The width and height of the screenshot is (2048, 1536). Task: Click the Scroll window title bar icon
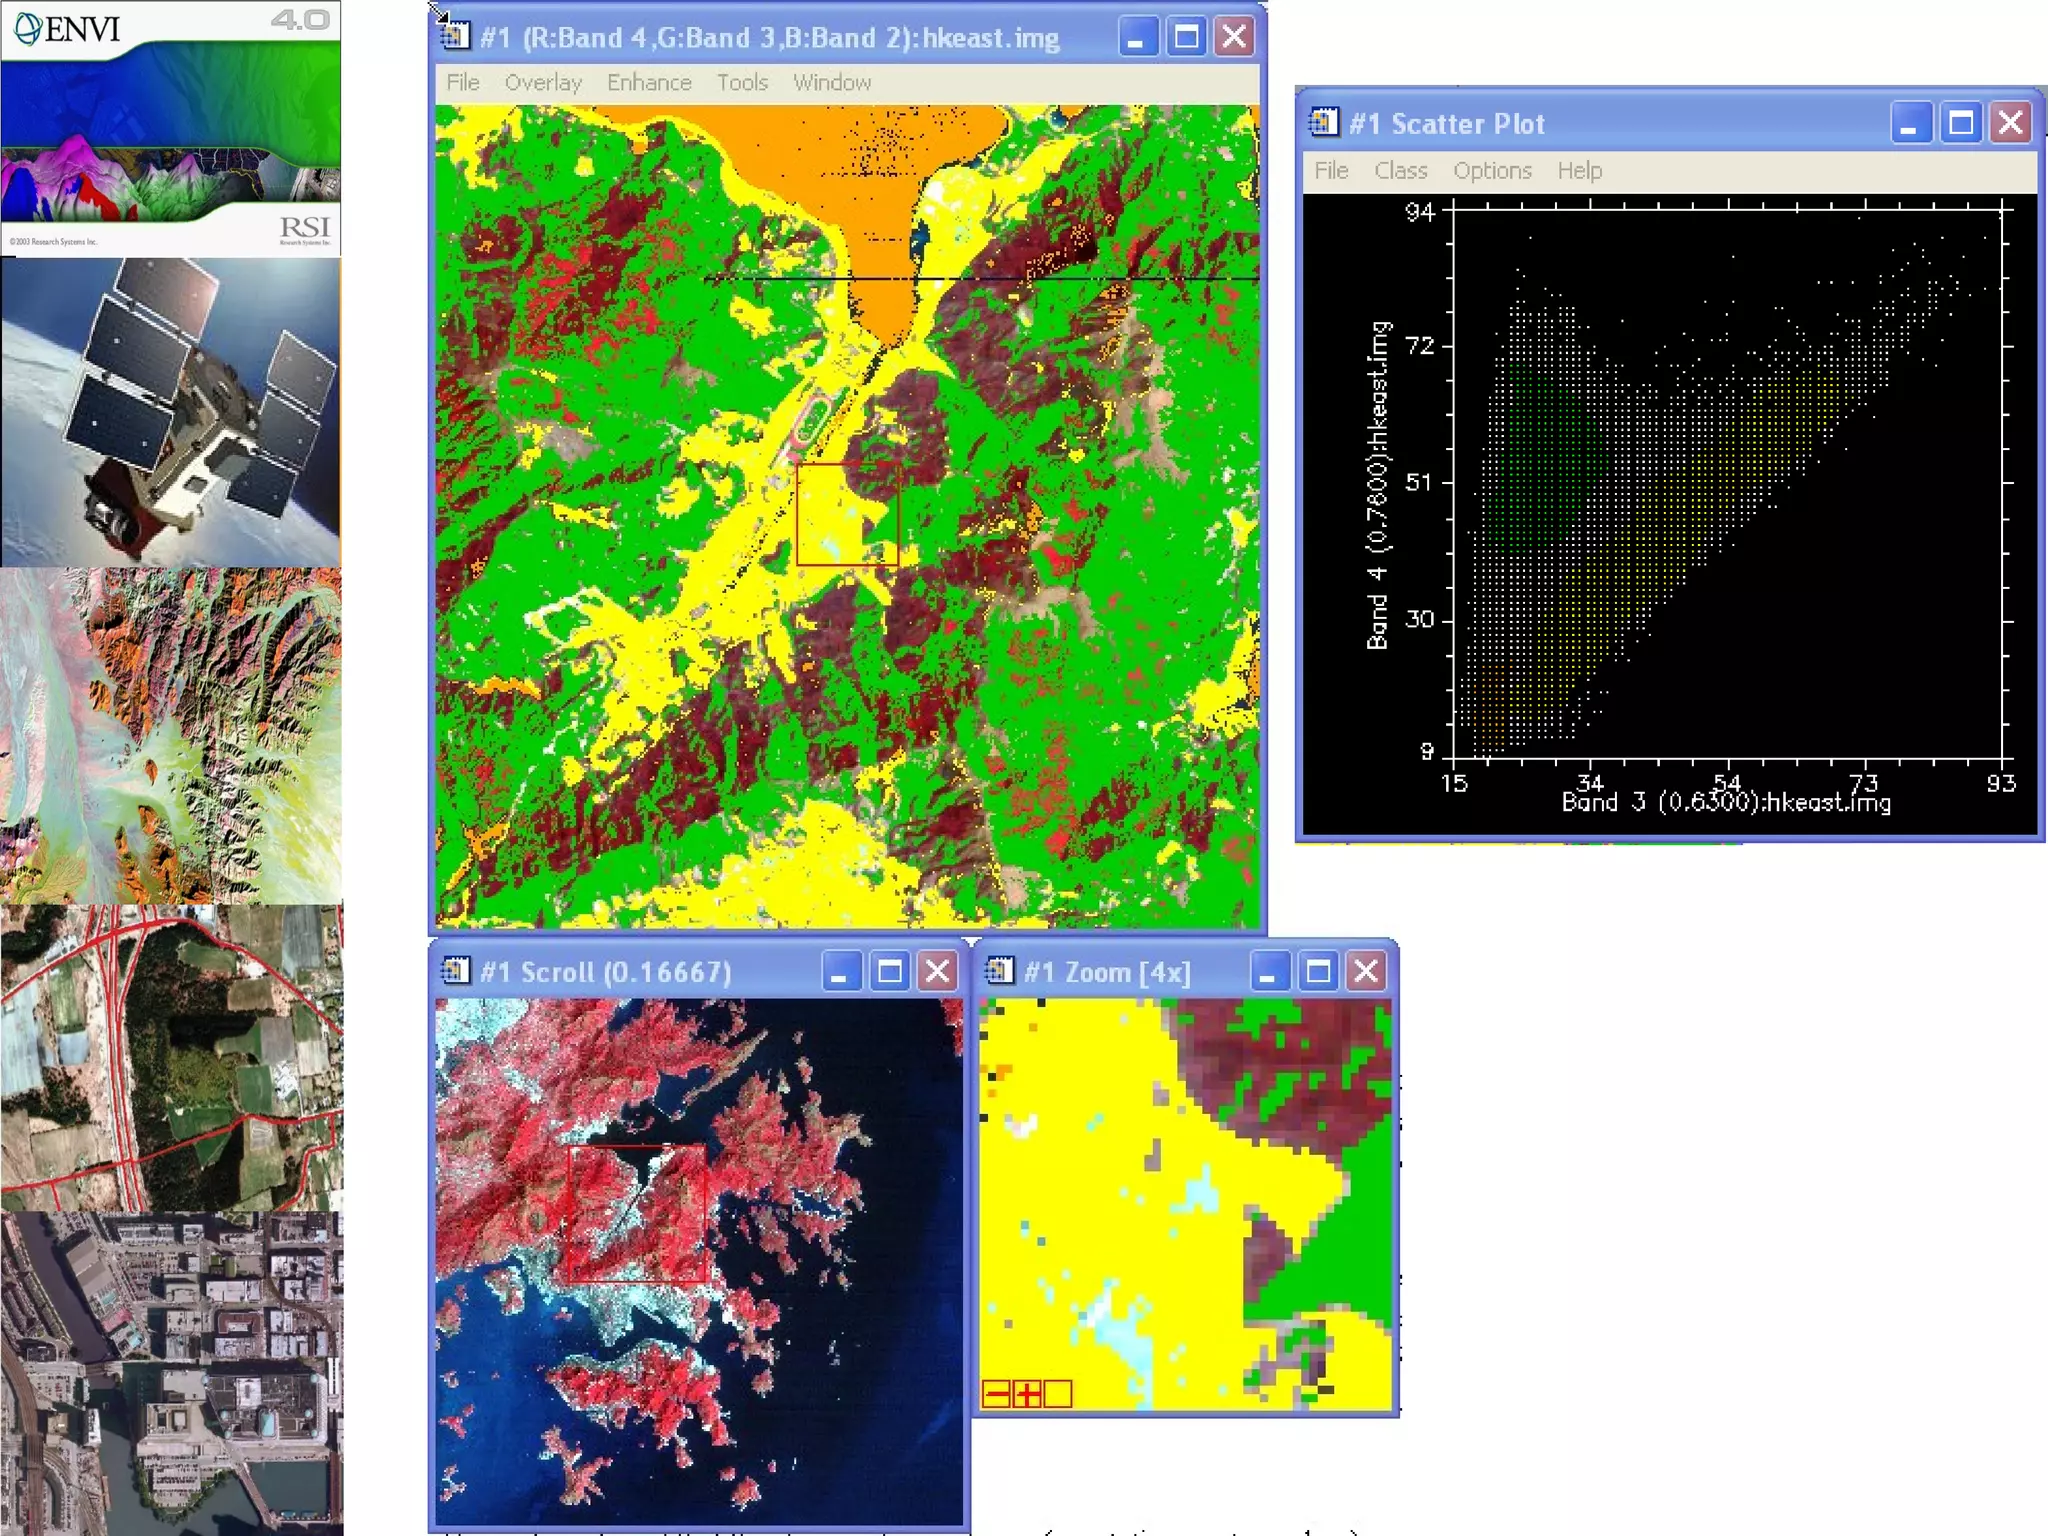click(x=456, y=971)
